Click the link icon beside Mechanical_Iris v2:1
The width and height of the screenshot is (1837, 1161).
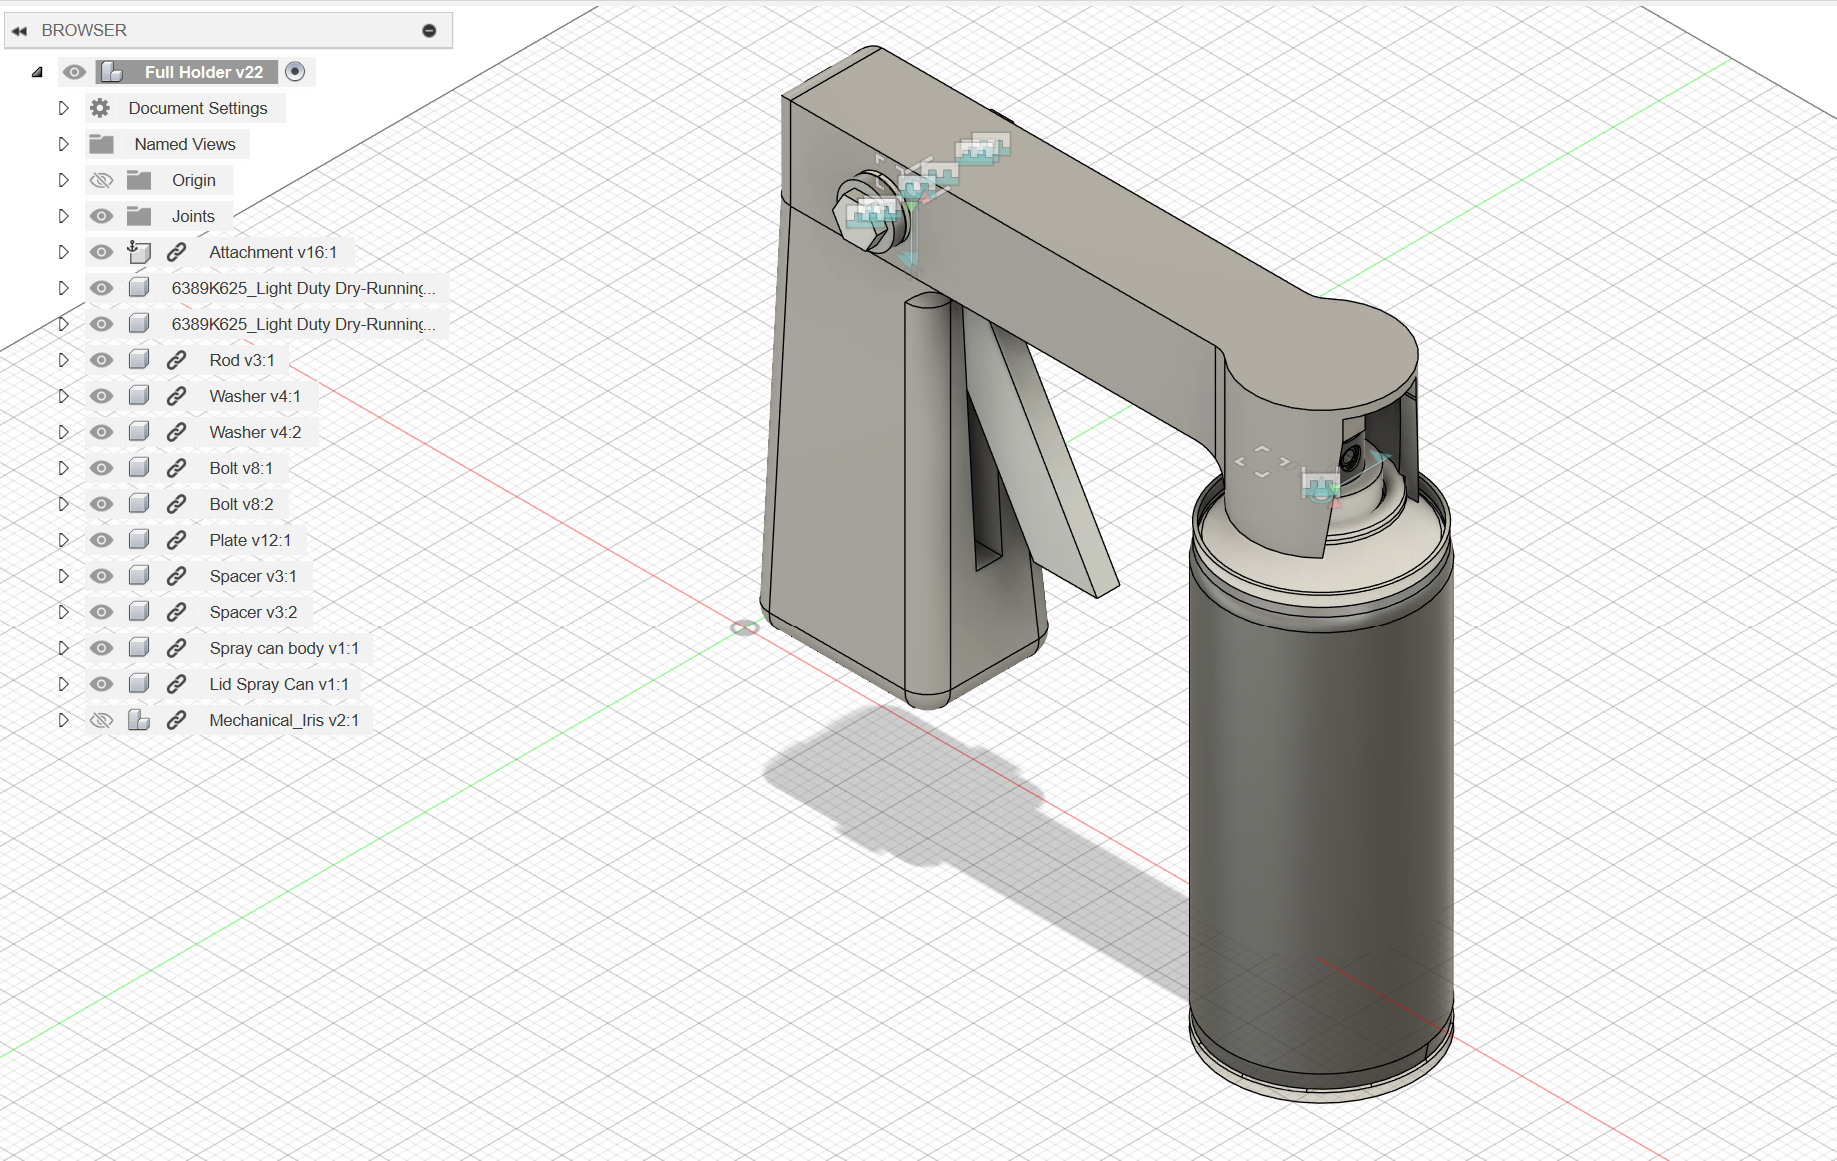pyautogui.click(x=176, y=720)
